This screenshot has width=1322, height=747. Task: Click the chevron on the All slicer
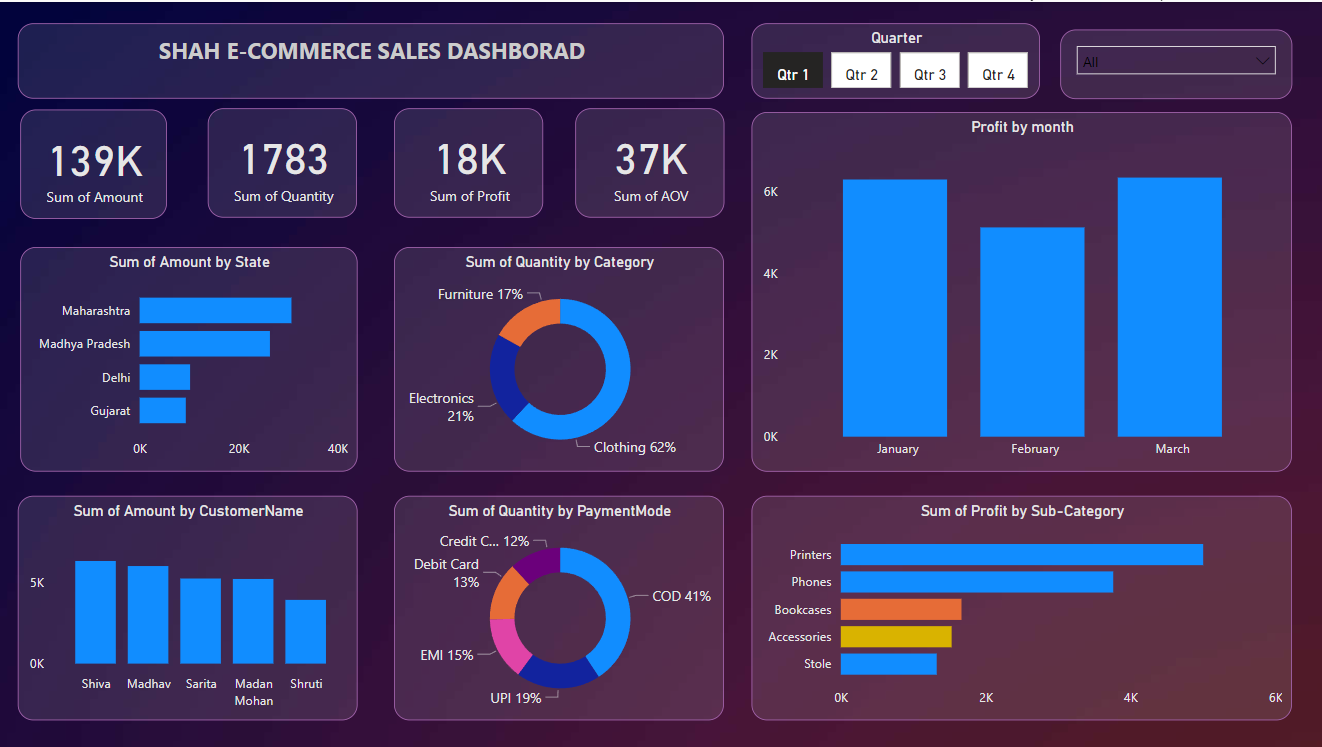click(x=1263, y=60)
